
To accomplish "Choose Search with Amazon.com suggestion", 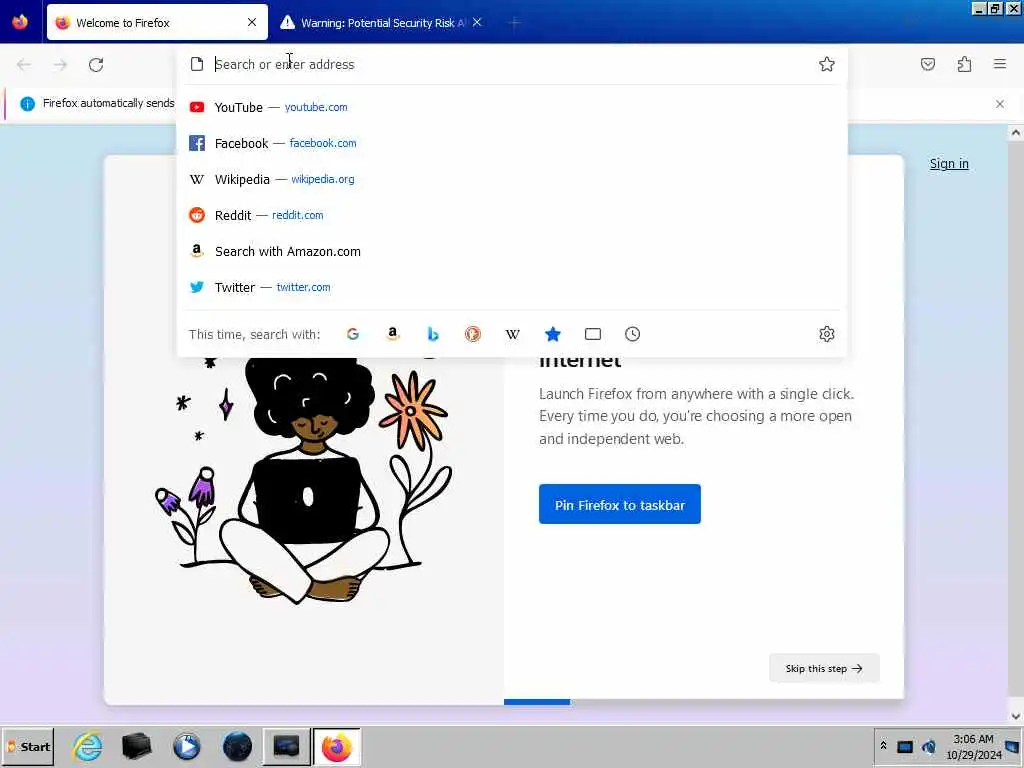I will [x=512, y=251].
